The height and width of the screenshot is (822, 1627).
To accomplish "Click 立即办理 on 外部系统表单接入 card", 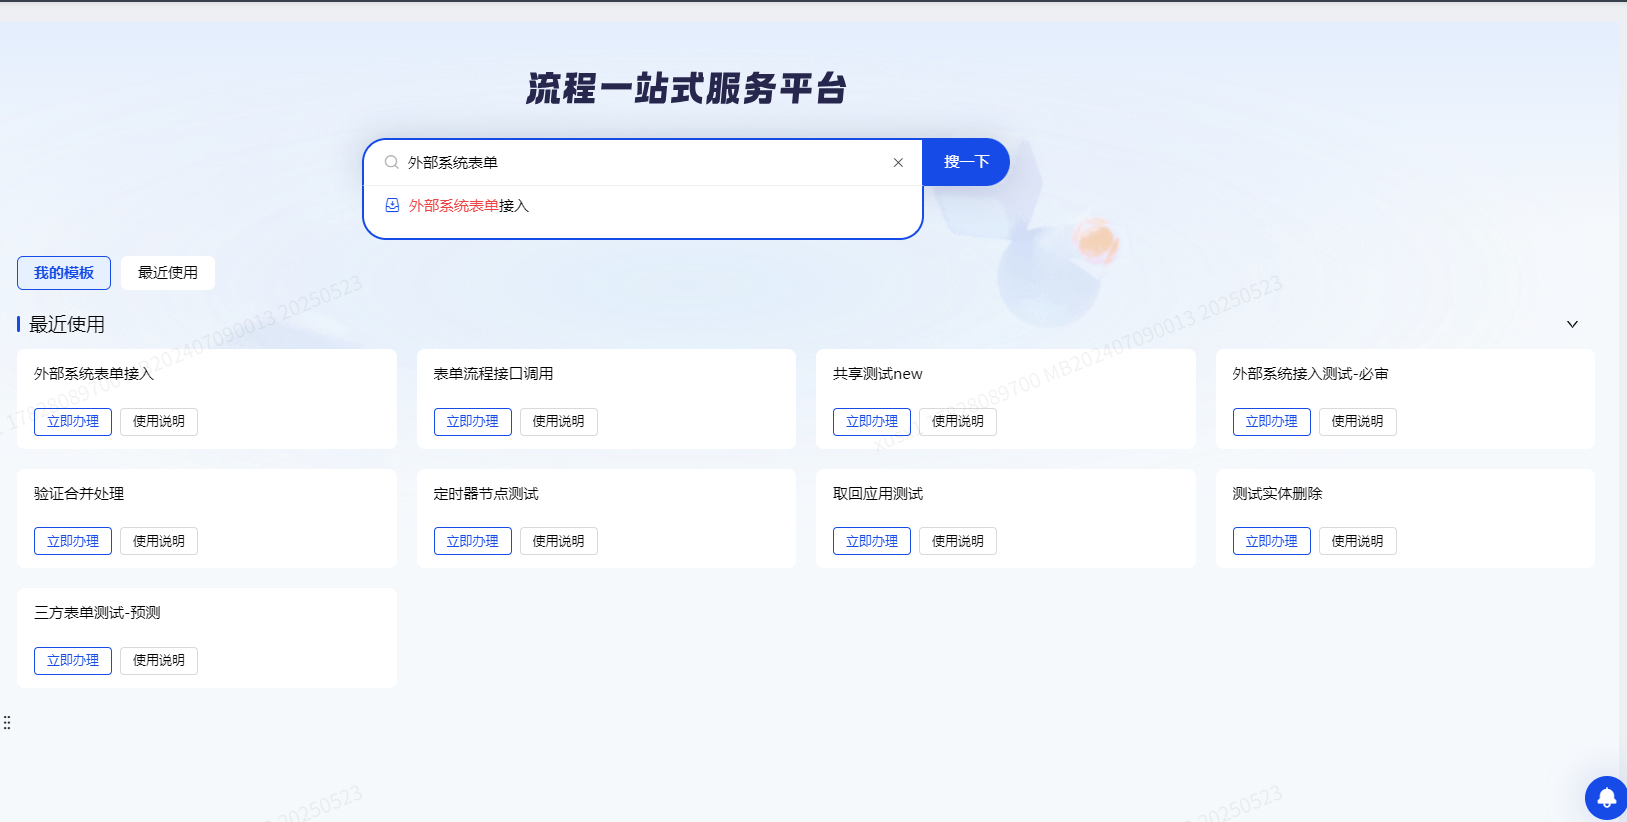I will click(73, 422).
